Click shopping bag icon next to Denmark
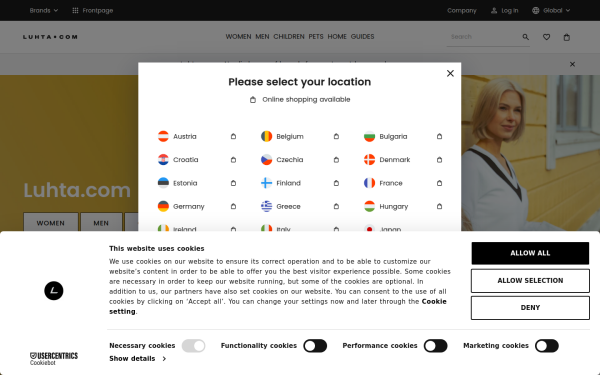This screenshot has height=375, width=600. pos(439,160)
